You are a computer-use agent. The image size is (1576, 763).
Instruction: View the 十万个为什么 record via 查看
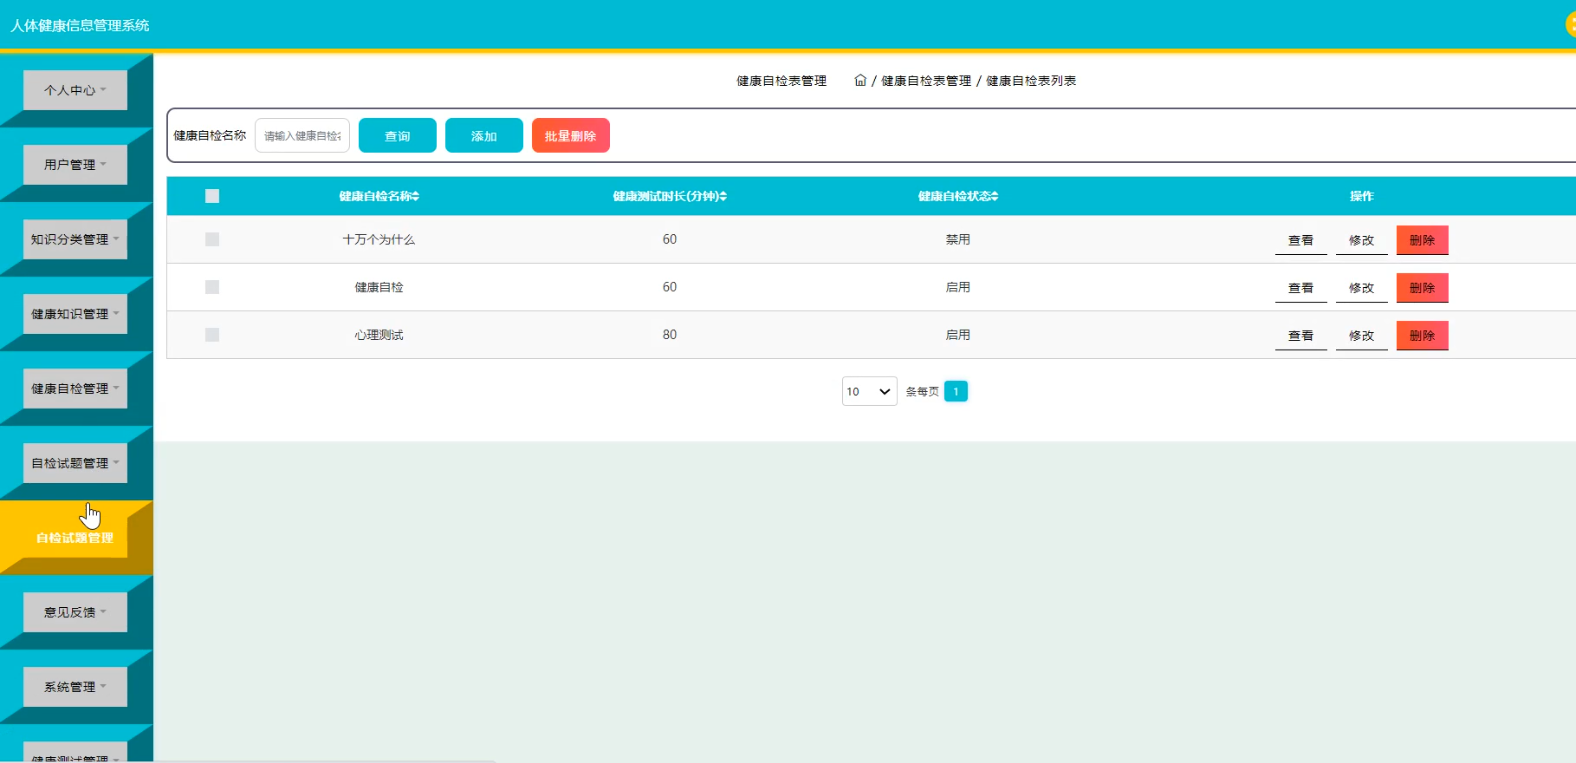click(x=1300, y=240)
